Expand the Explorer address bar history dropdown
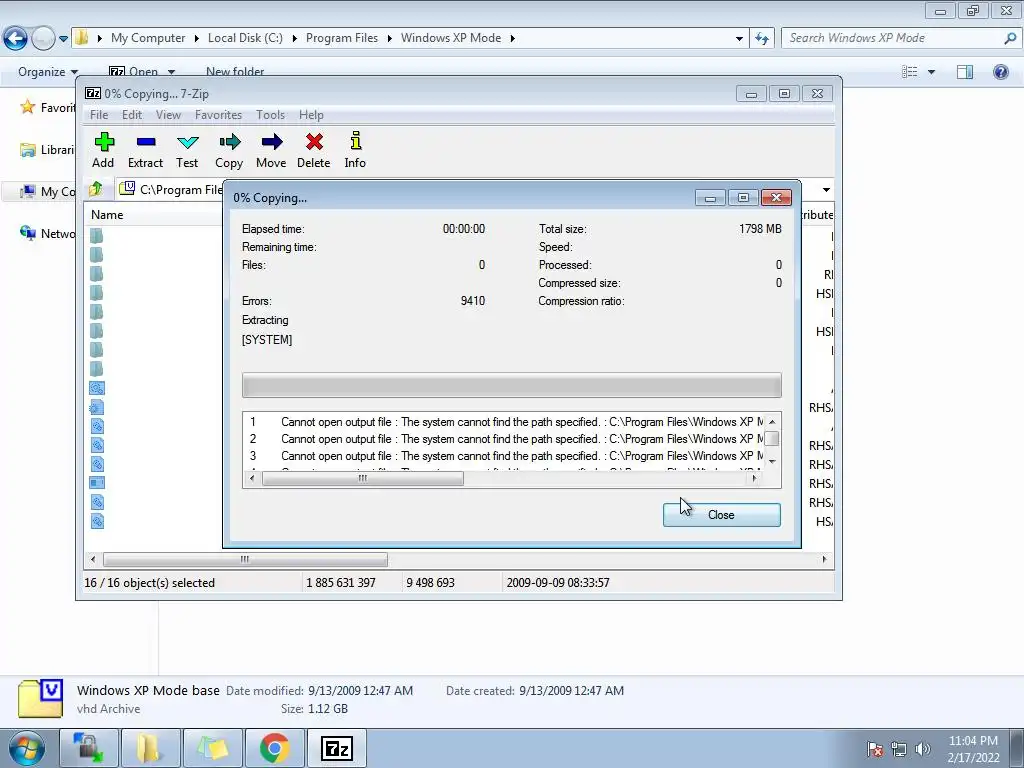1024x768 pixels. [739, 39]
